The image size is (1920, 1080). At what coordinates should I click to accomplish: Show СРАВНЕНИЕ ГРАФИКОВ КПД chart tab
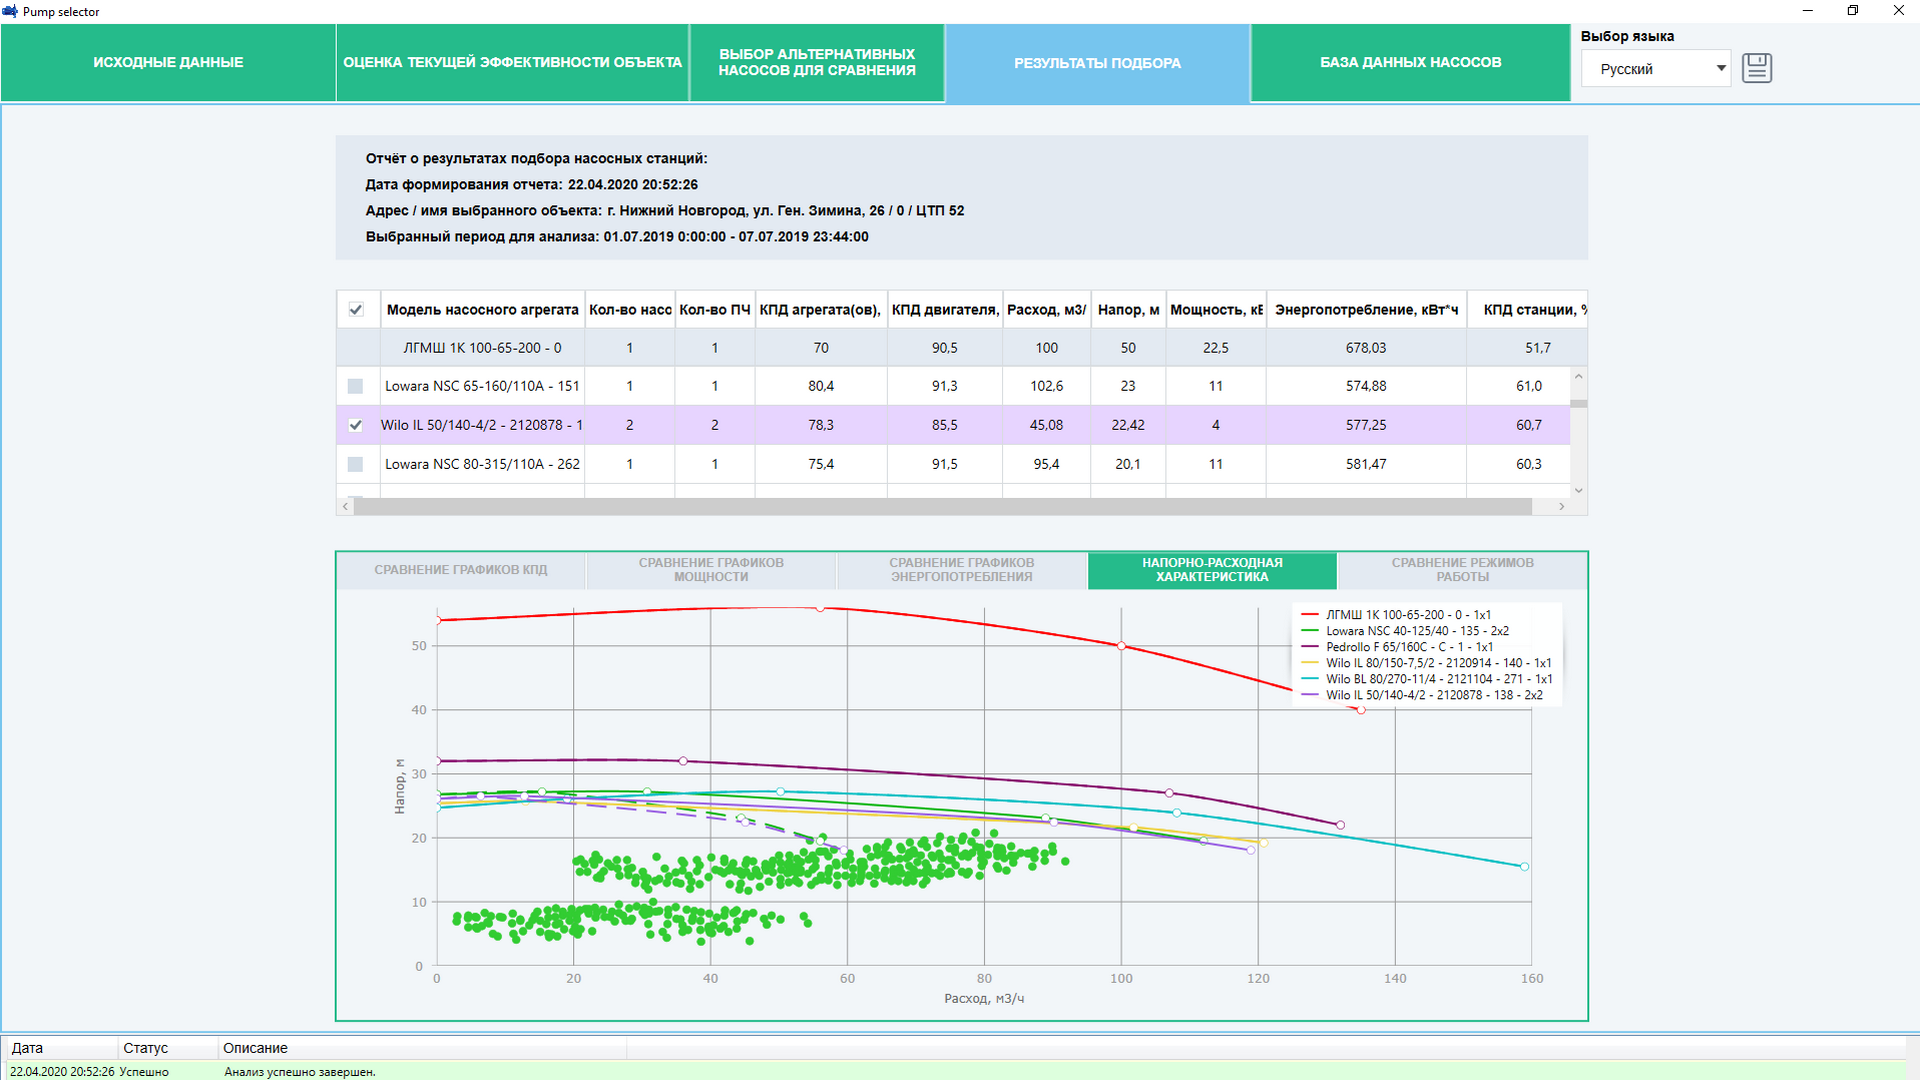(461, 570)
